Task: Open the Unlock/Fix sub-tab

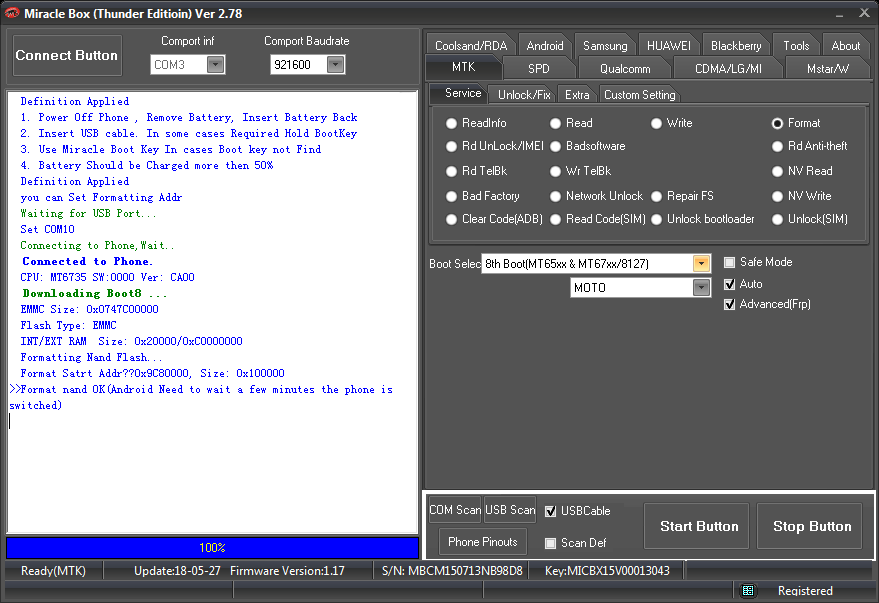Action: pos(524,95)
